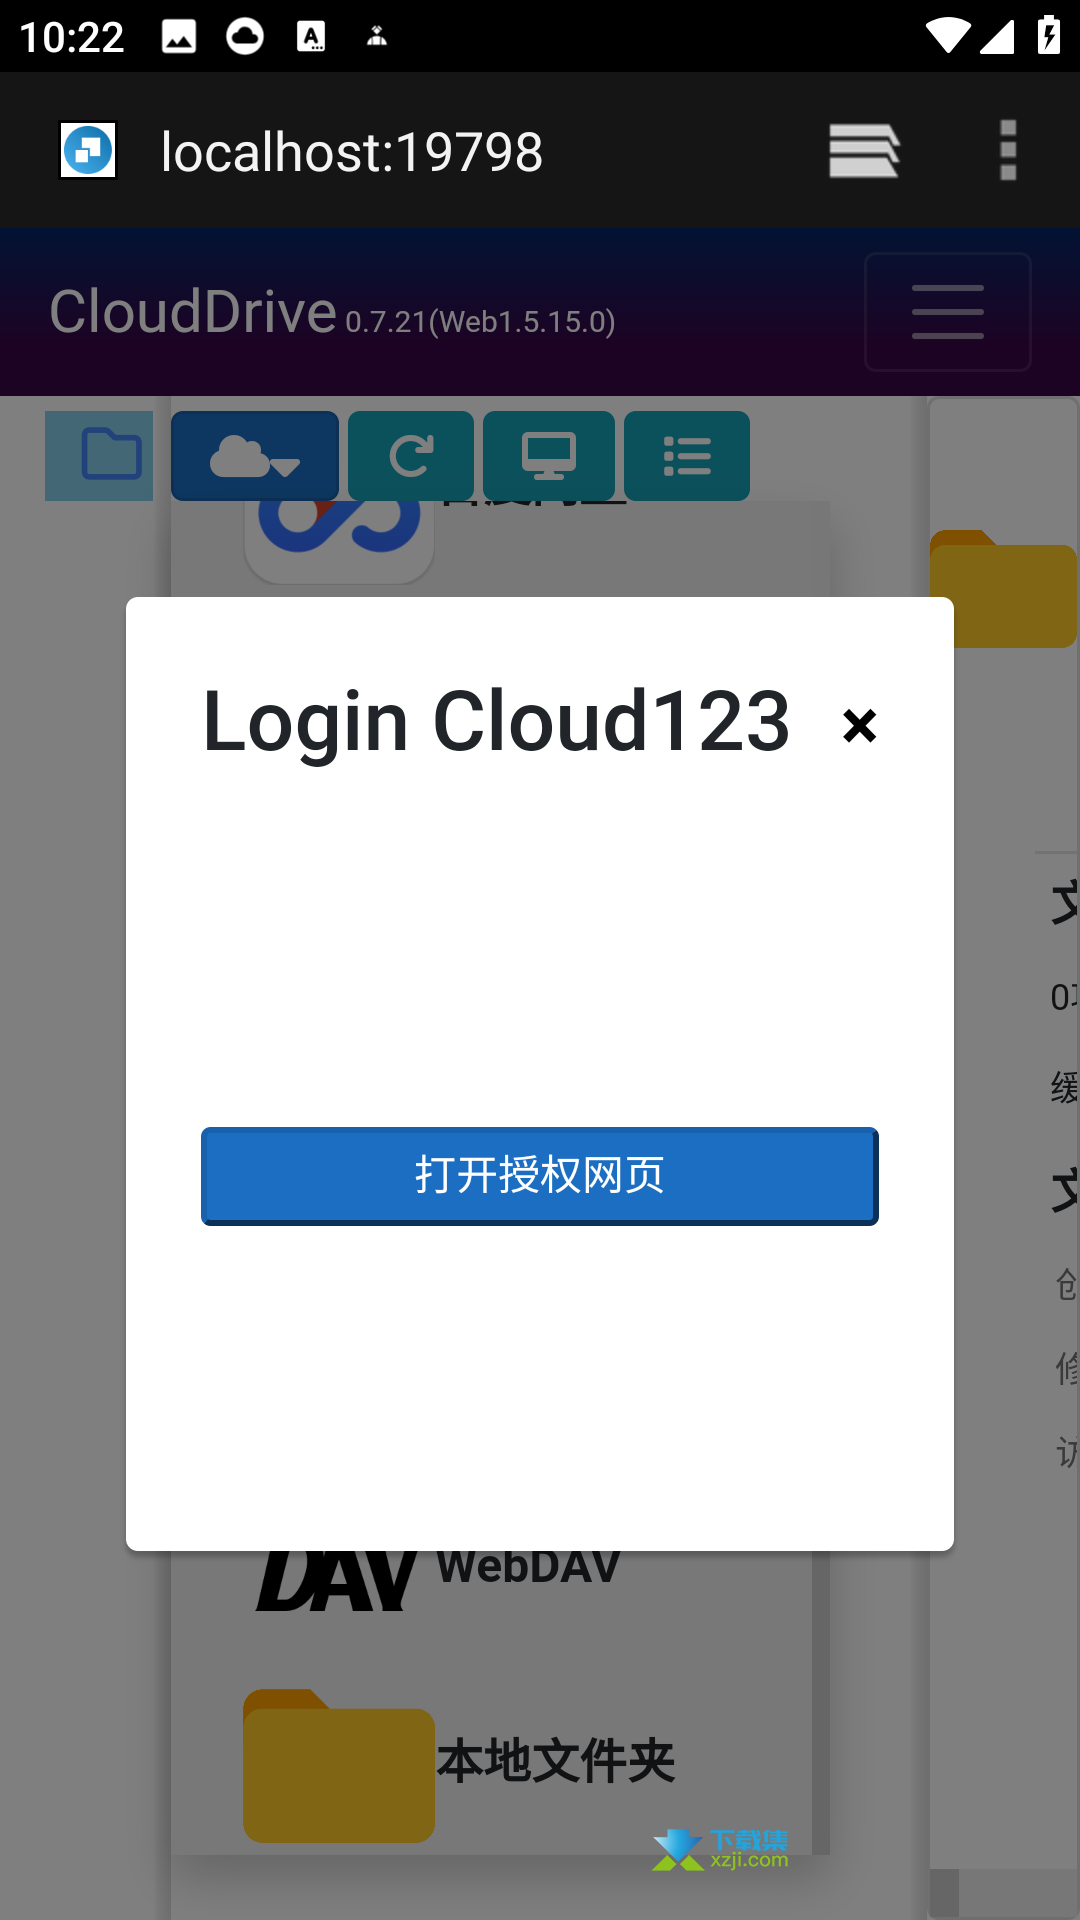1080x1920 pixels.
Task: Click the DAV logo icon
Action: coord(336,1580)
